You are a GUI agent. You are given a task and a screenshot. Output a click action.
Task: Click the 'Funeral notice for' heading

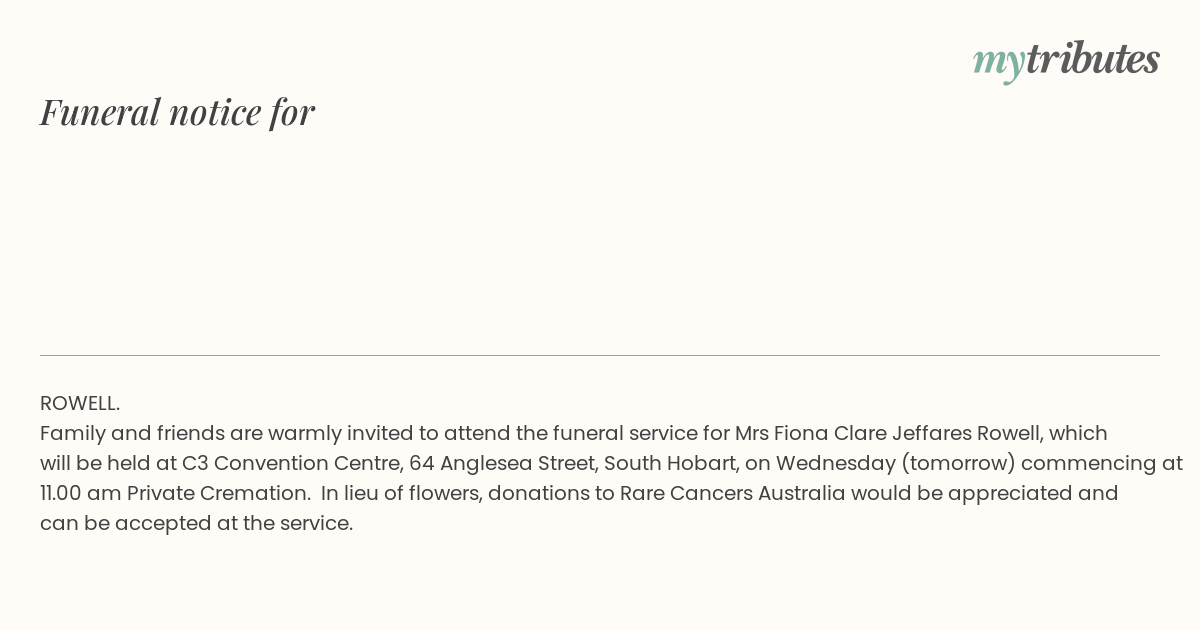(177, 112)
